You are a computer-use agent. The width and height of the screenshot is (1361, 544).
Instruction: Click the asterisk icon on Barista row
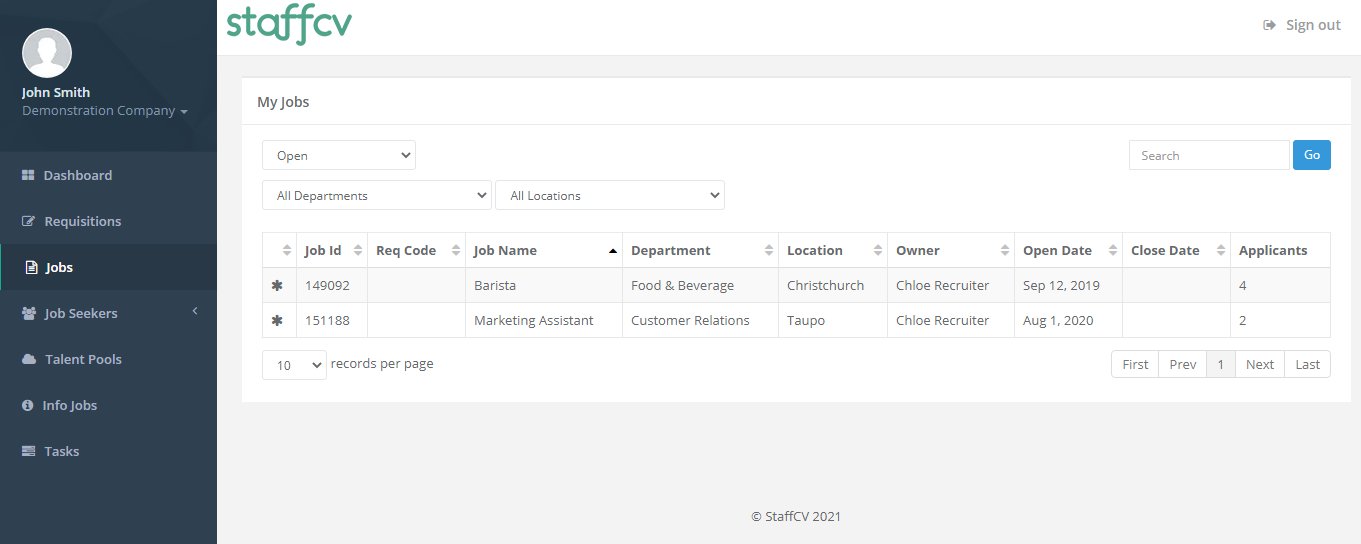coord(277,285)
